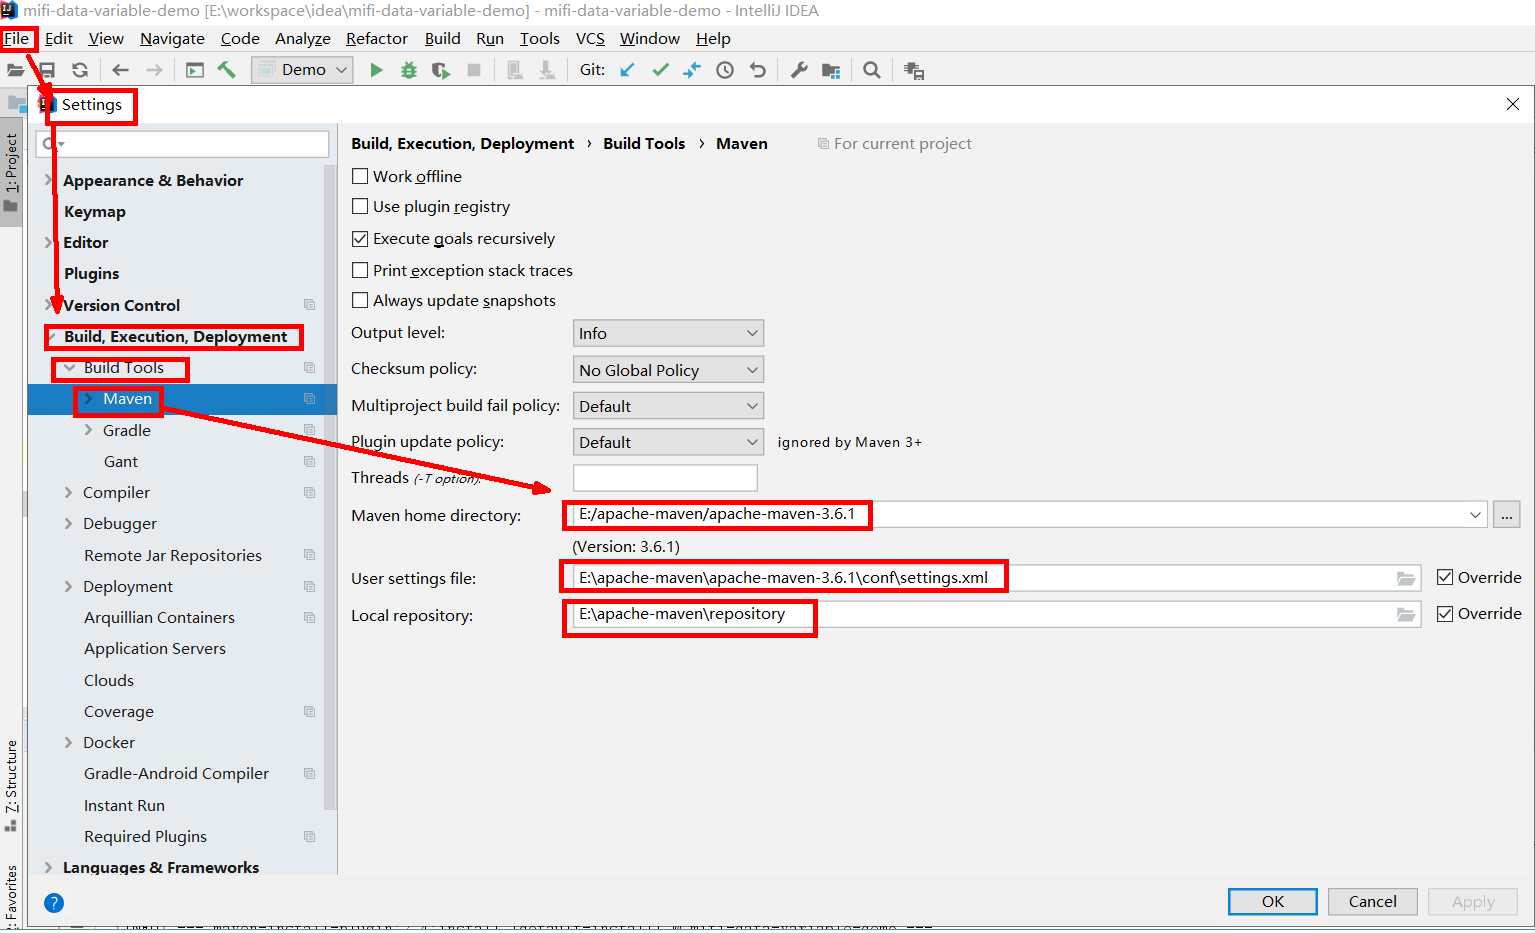Open the Project Structure toolbar icon

[831, 70]
